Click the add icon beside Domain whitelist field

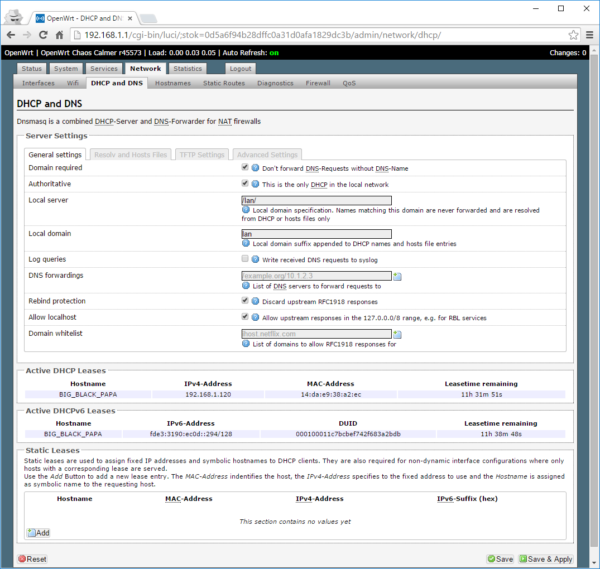[x=397, y=333]
